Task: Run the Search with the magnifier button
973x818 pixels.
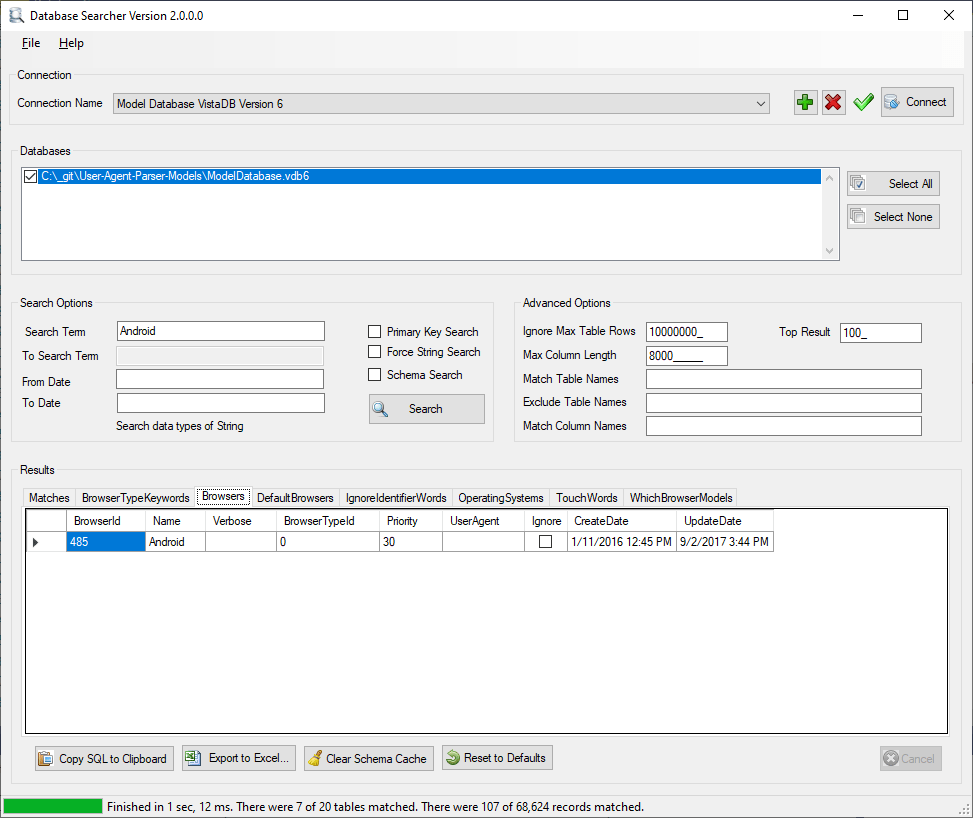Action: coord(426,408)
